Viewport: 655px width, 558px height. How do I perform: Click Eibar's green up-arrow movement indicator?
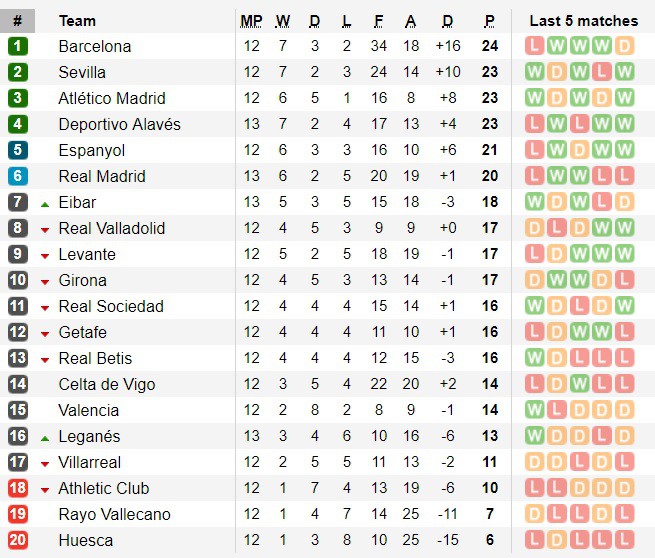click(45, 204)
